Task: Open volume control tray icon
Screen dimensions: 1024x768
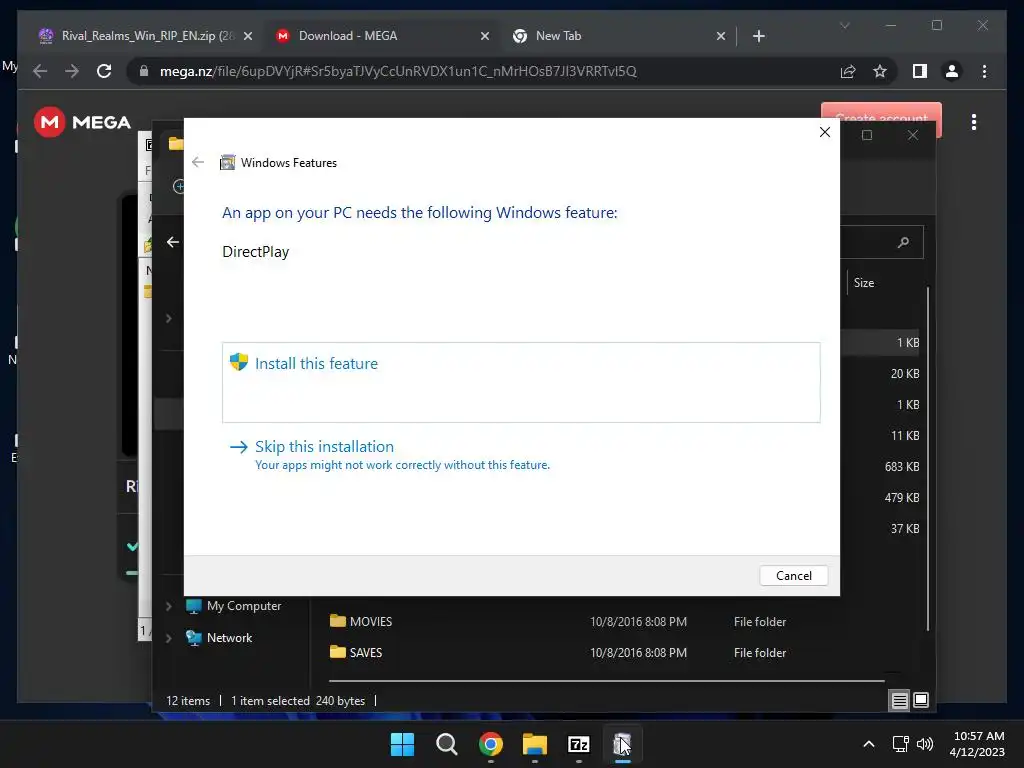Action: tap(925, 744)
